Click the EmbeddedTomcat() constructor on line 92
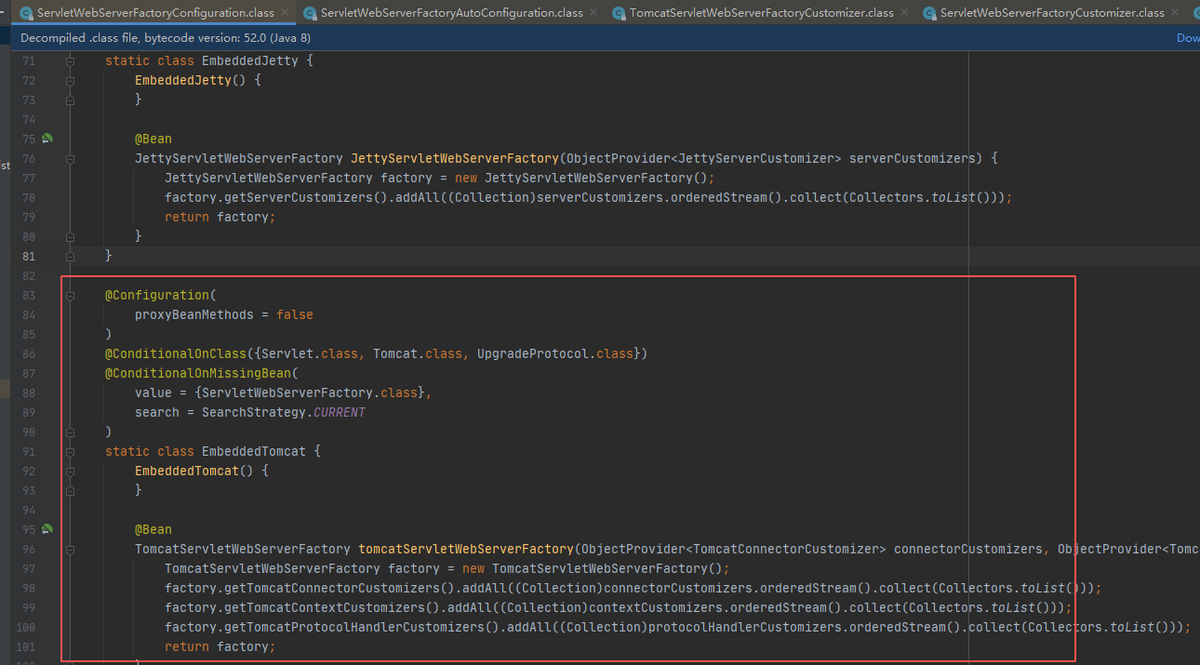The height and width of the screenshot is (665, 1200). click(194, 471)
